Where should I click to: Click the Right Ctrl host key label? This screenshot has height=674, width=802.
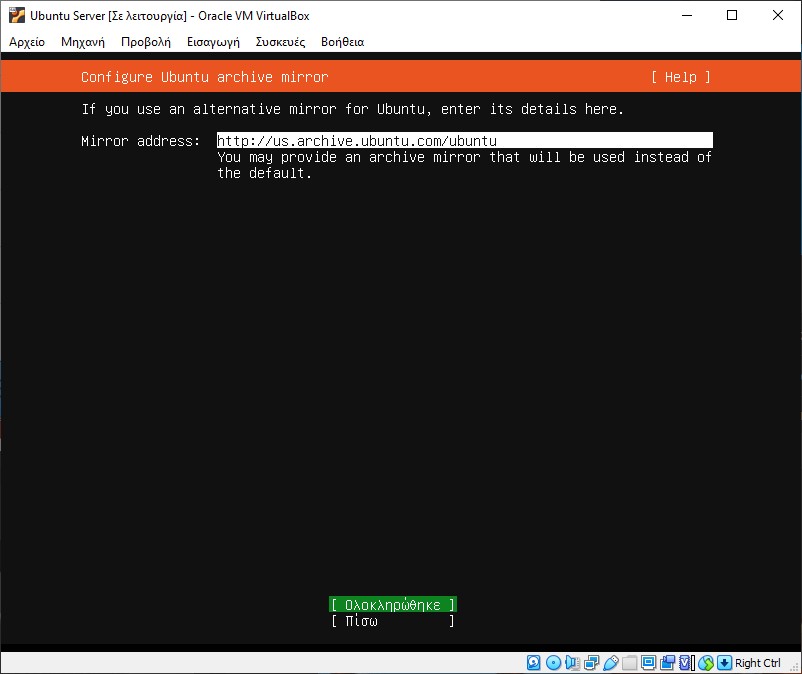coord(758,663)
